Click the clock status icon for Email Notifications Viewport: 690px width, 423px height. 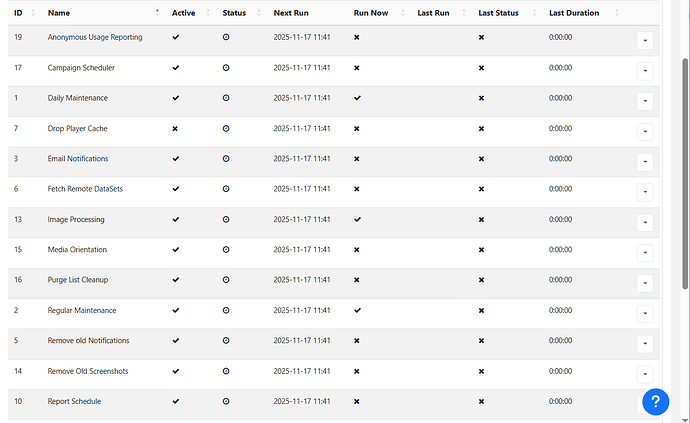[x=226, y=159]
